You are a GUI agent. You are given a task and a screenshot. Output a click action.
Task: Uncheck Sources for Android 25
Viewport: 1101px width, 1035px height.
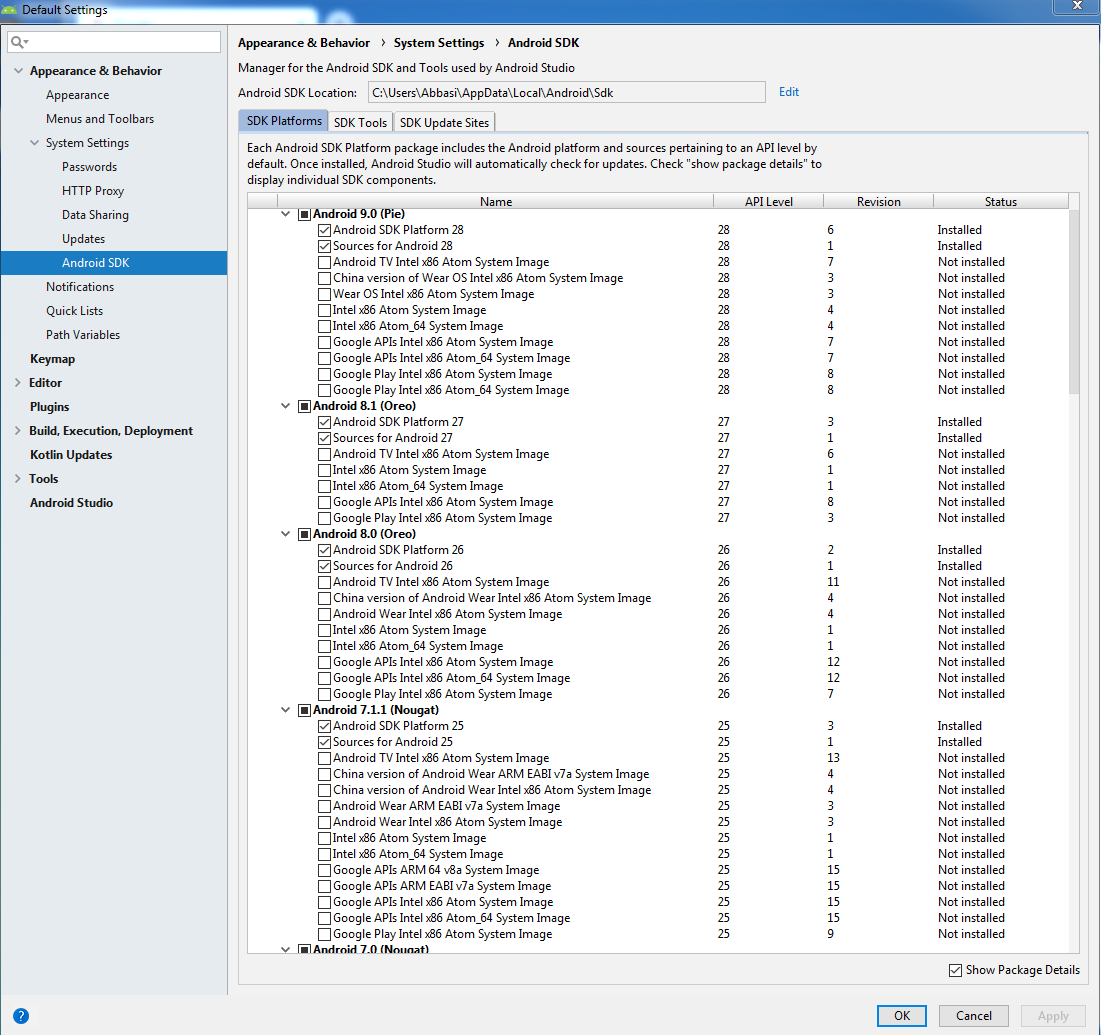coord(324,742)
